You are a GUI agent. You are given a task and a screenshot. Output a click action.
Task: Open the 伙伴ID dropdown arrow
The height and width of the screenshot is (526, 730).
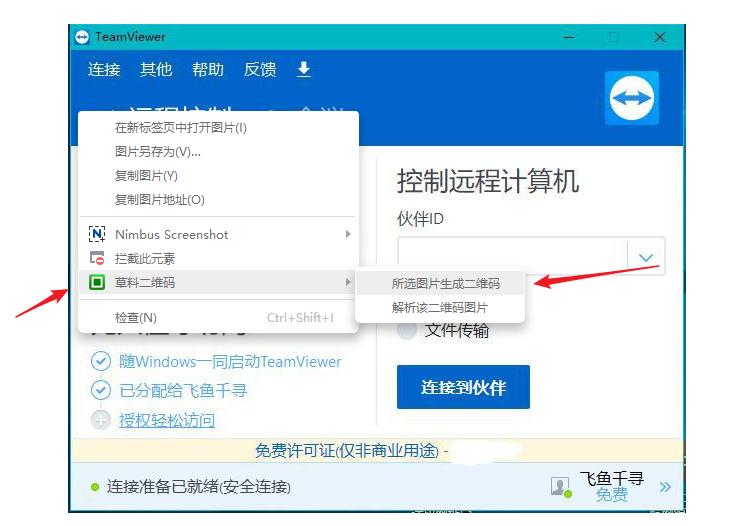pos(646,257)
